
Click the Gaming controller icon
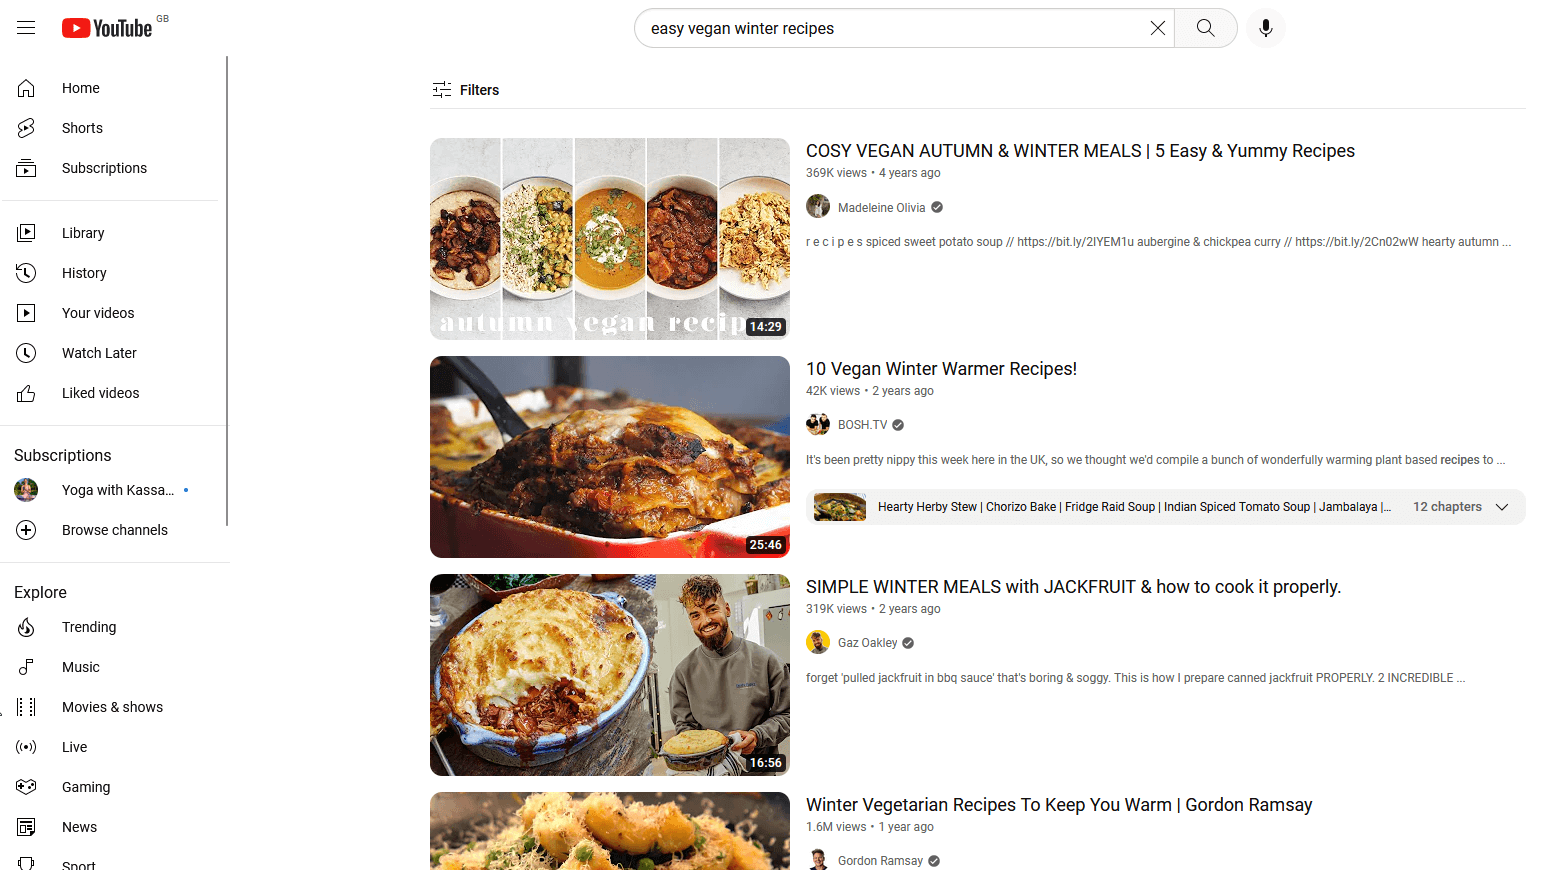coord(26,787)
